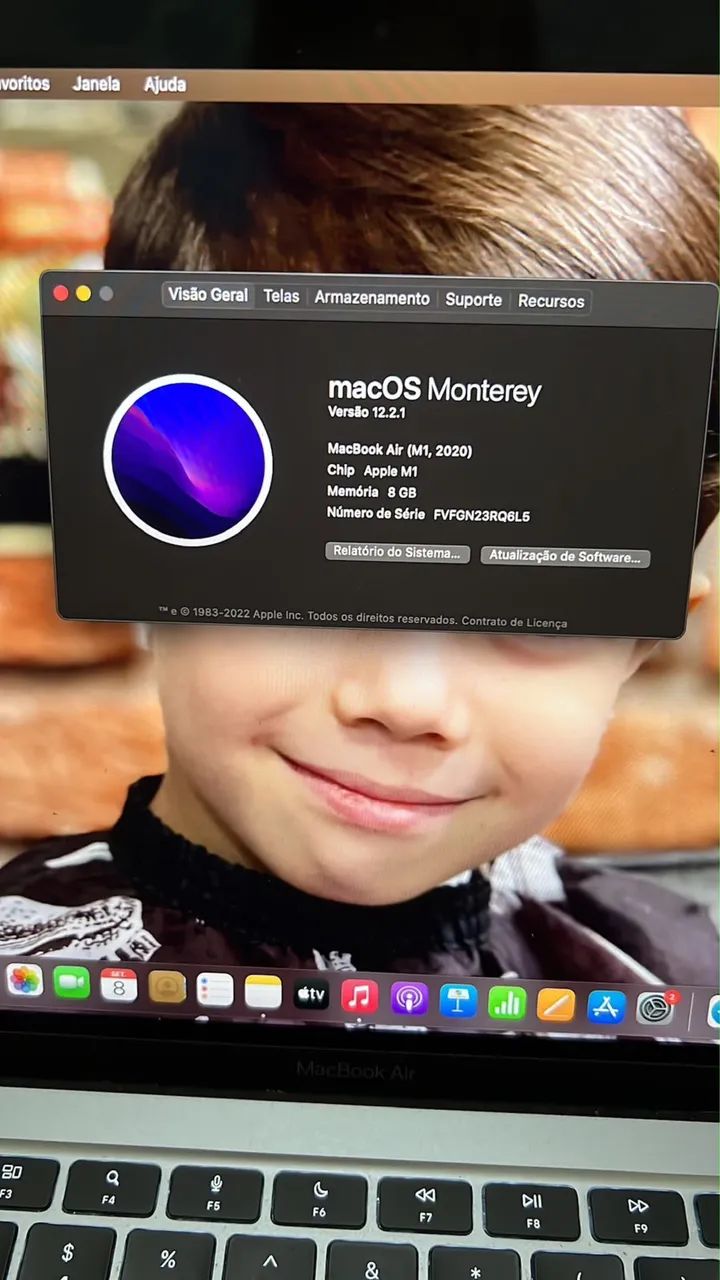The width and height of the screenshot is (720, 1280).
Task: Launch Reminders from the dock
Action: coord(215,989)
